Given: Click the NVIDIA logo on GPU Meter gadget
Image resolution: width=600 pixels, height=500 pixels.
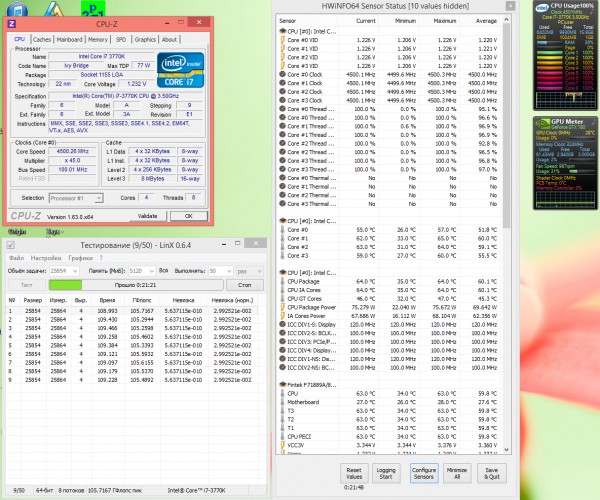Looking at the screenshot, I should [542, 123].
